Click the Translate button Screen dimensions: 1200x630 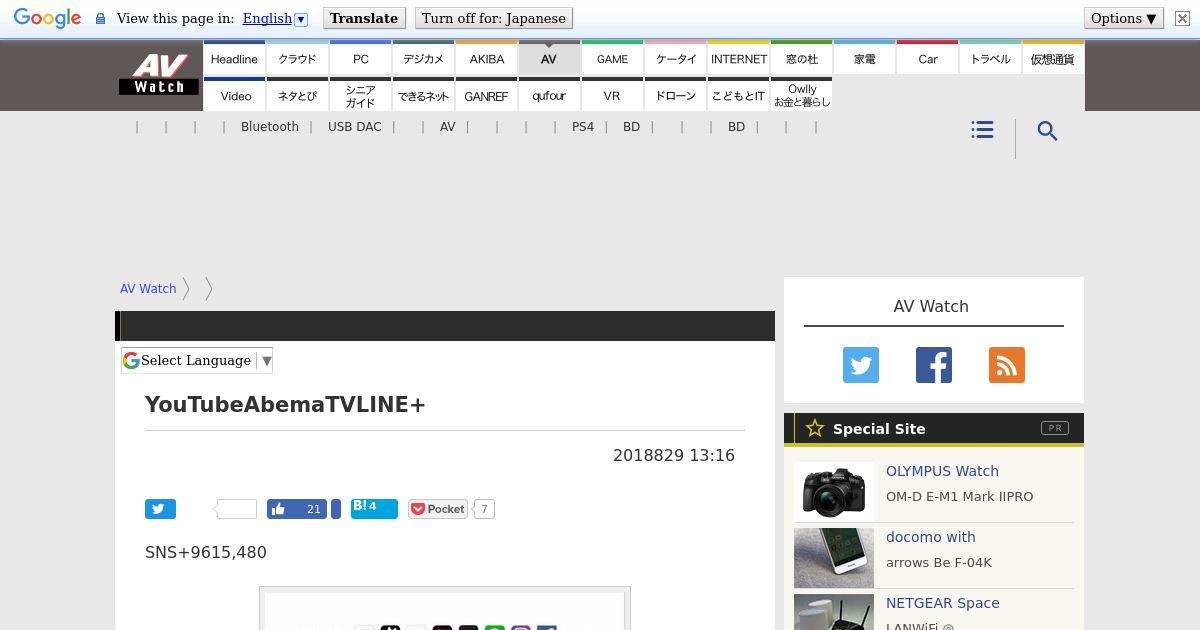pyautogui.click(x=364, y=18)
